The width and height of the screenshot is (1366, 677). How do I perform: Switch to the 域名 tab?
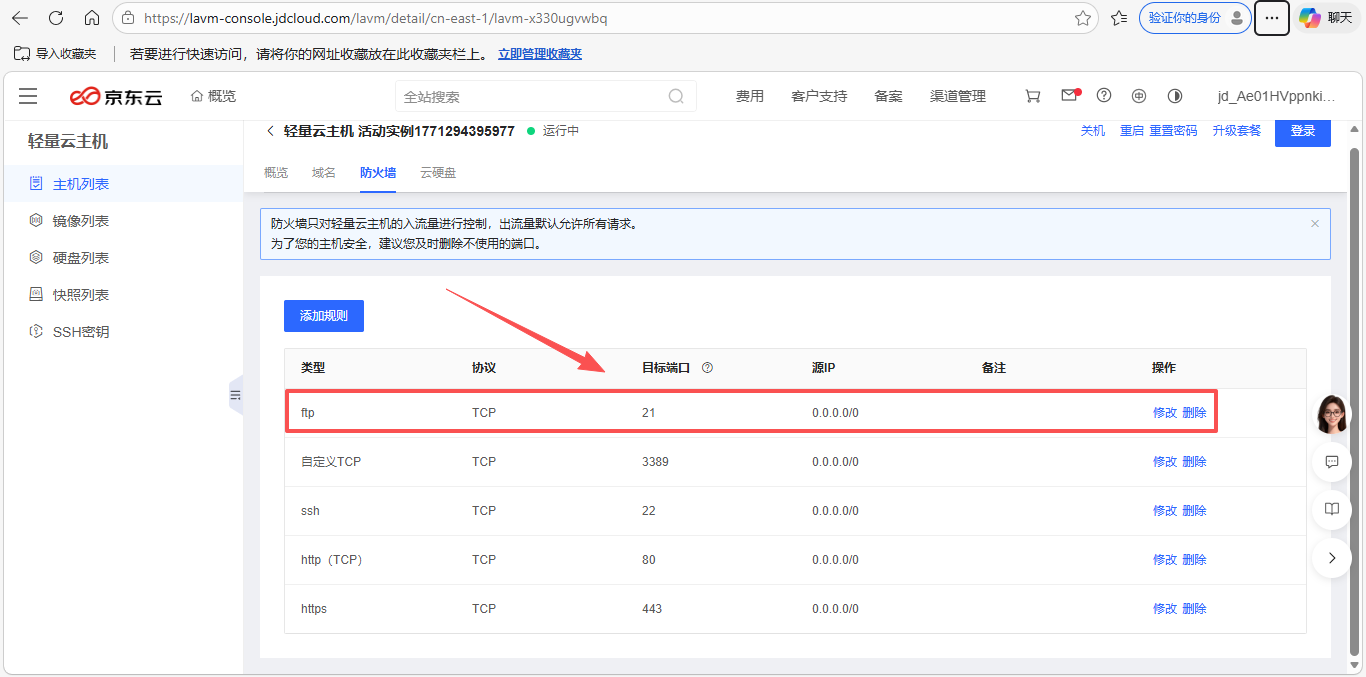pos(324,173)
